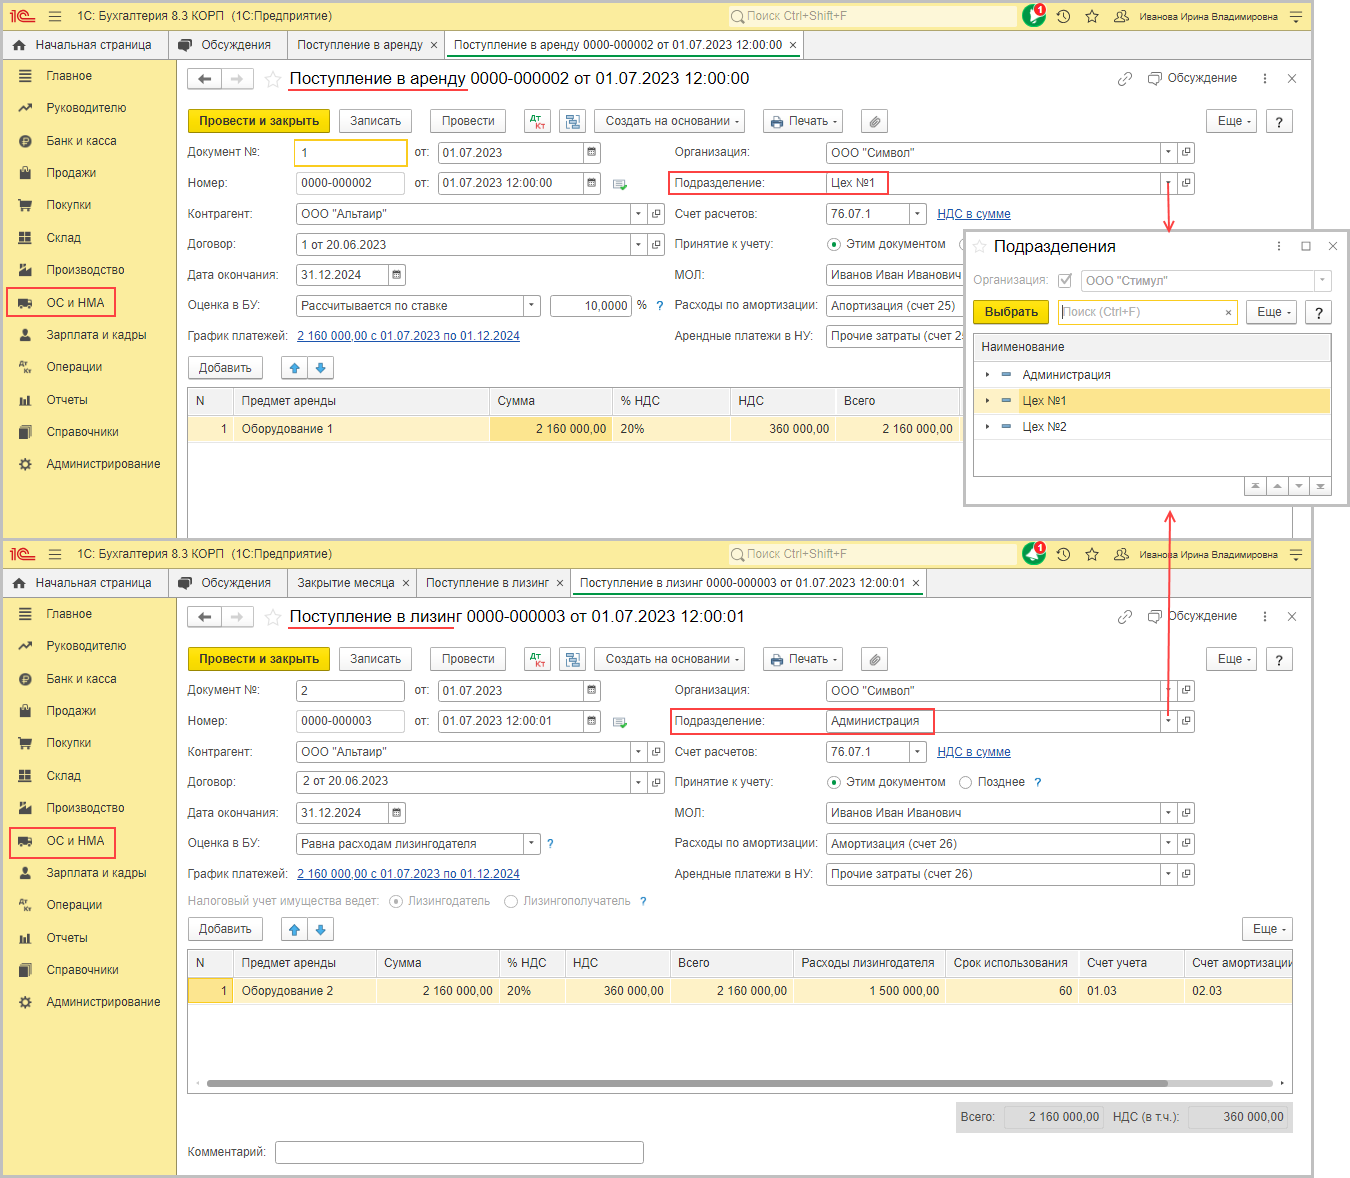The width and height of the screenshot is (1350, 1178).
Task: Click the paperclip attachments icon in the leasing document
Action: 874,660
